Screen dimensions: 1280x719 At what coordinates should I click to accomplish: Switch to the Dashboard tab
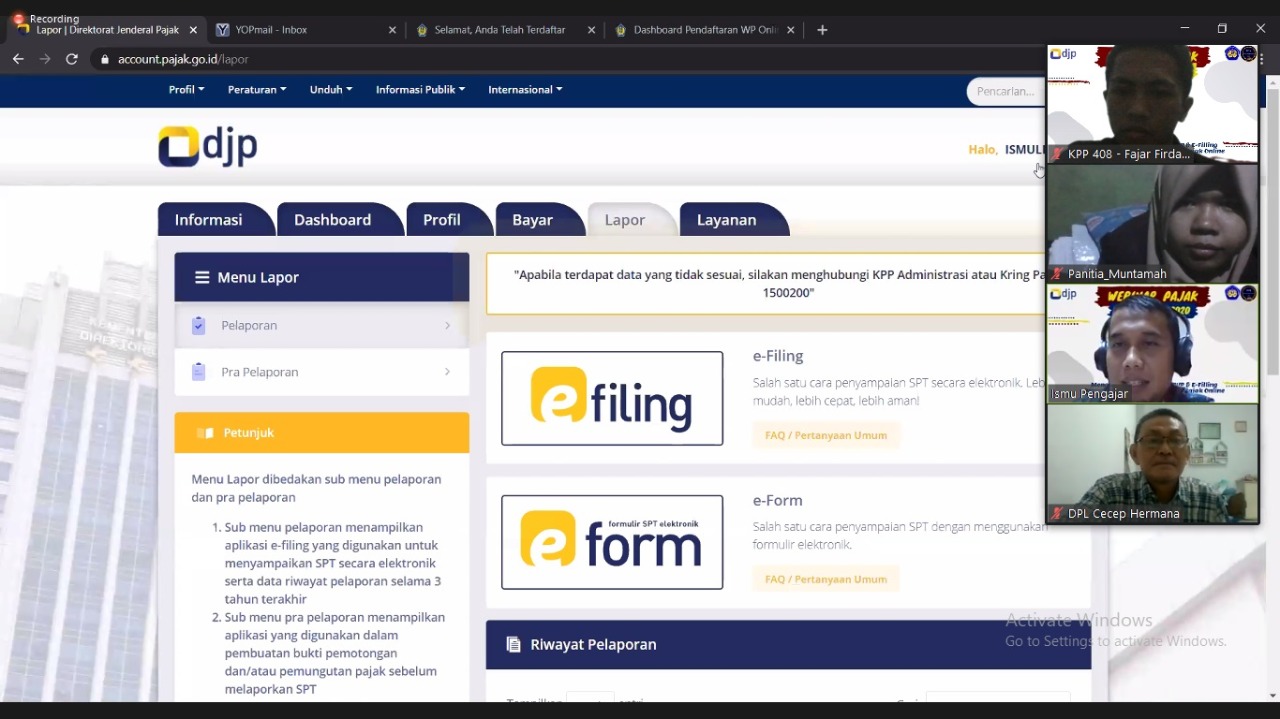(x=332, y=220)
